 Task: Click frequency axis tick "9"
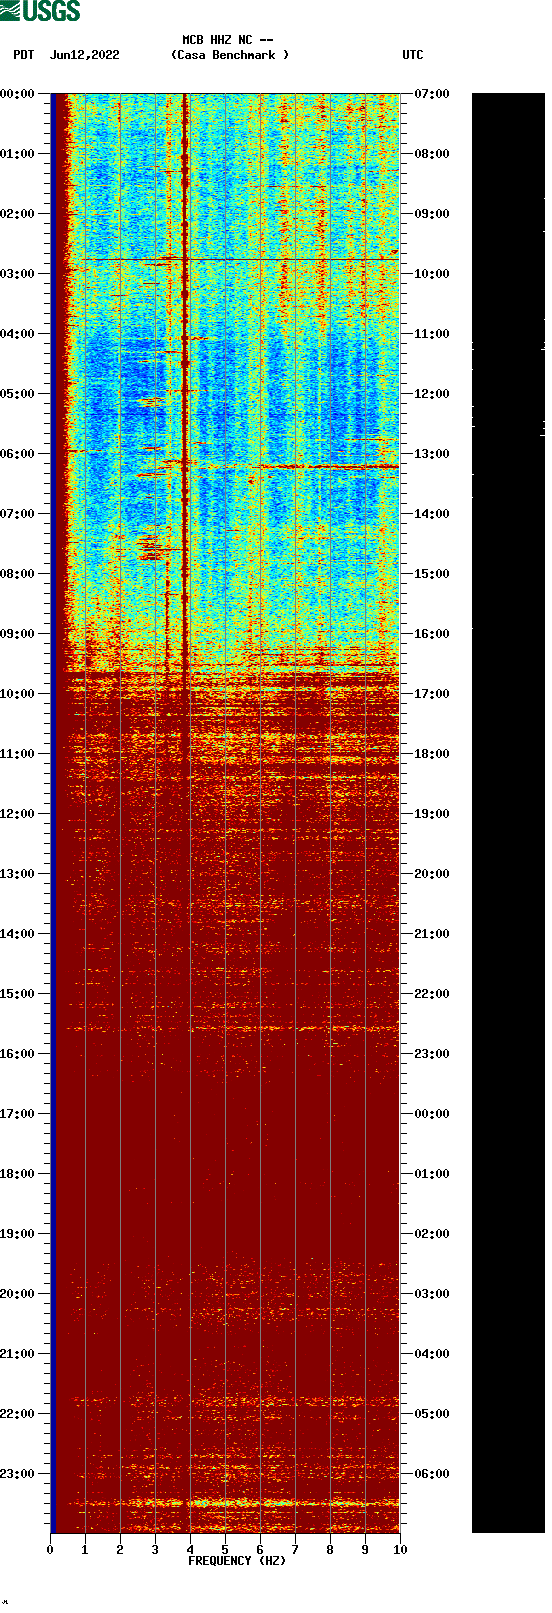(x=365, y=1550)
